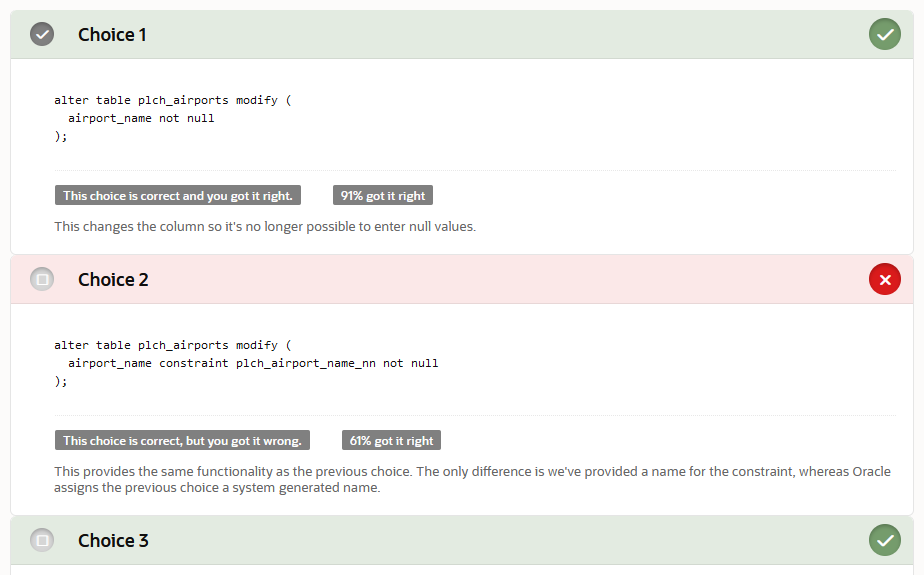Image resolution: width=924 pixels, height=575 pixels.
Task: Click the red X icon on Choice 2
Action: pos(884,280)
